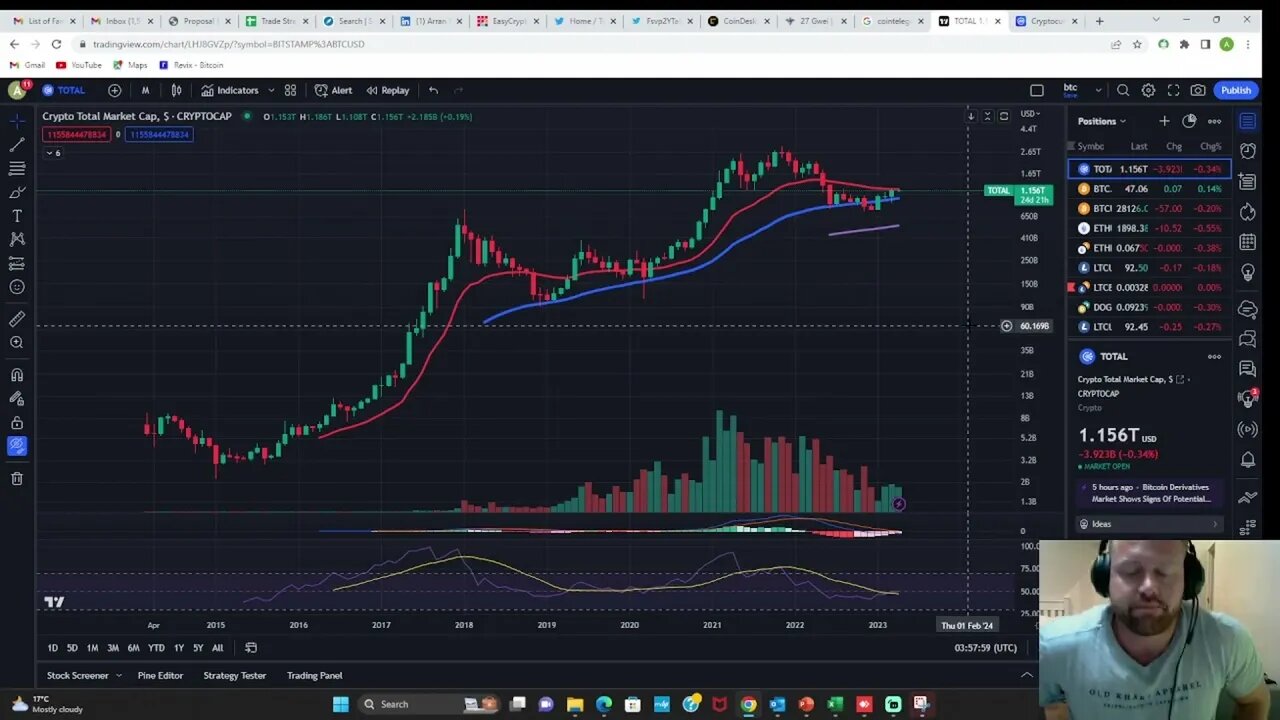This screenshot has height=720, width=1280.
Task: Open the monthly M timeframe selector
Action: point(145,90)
